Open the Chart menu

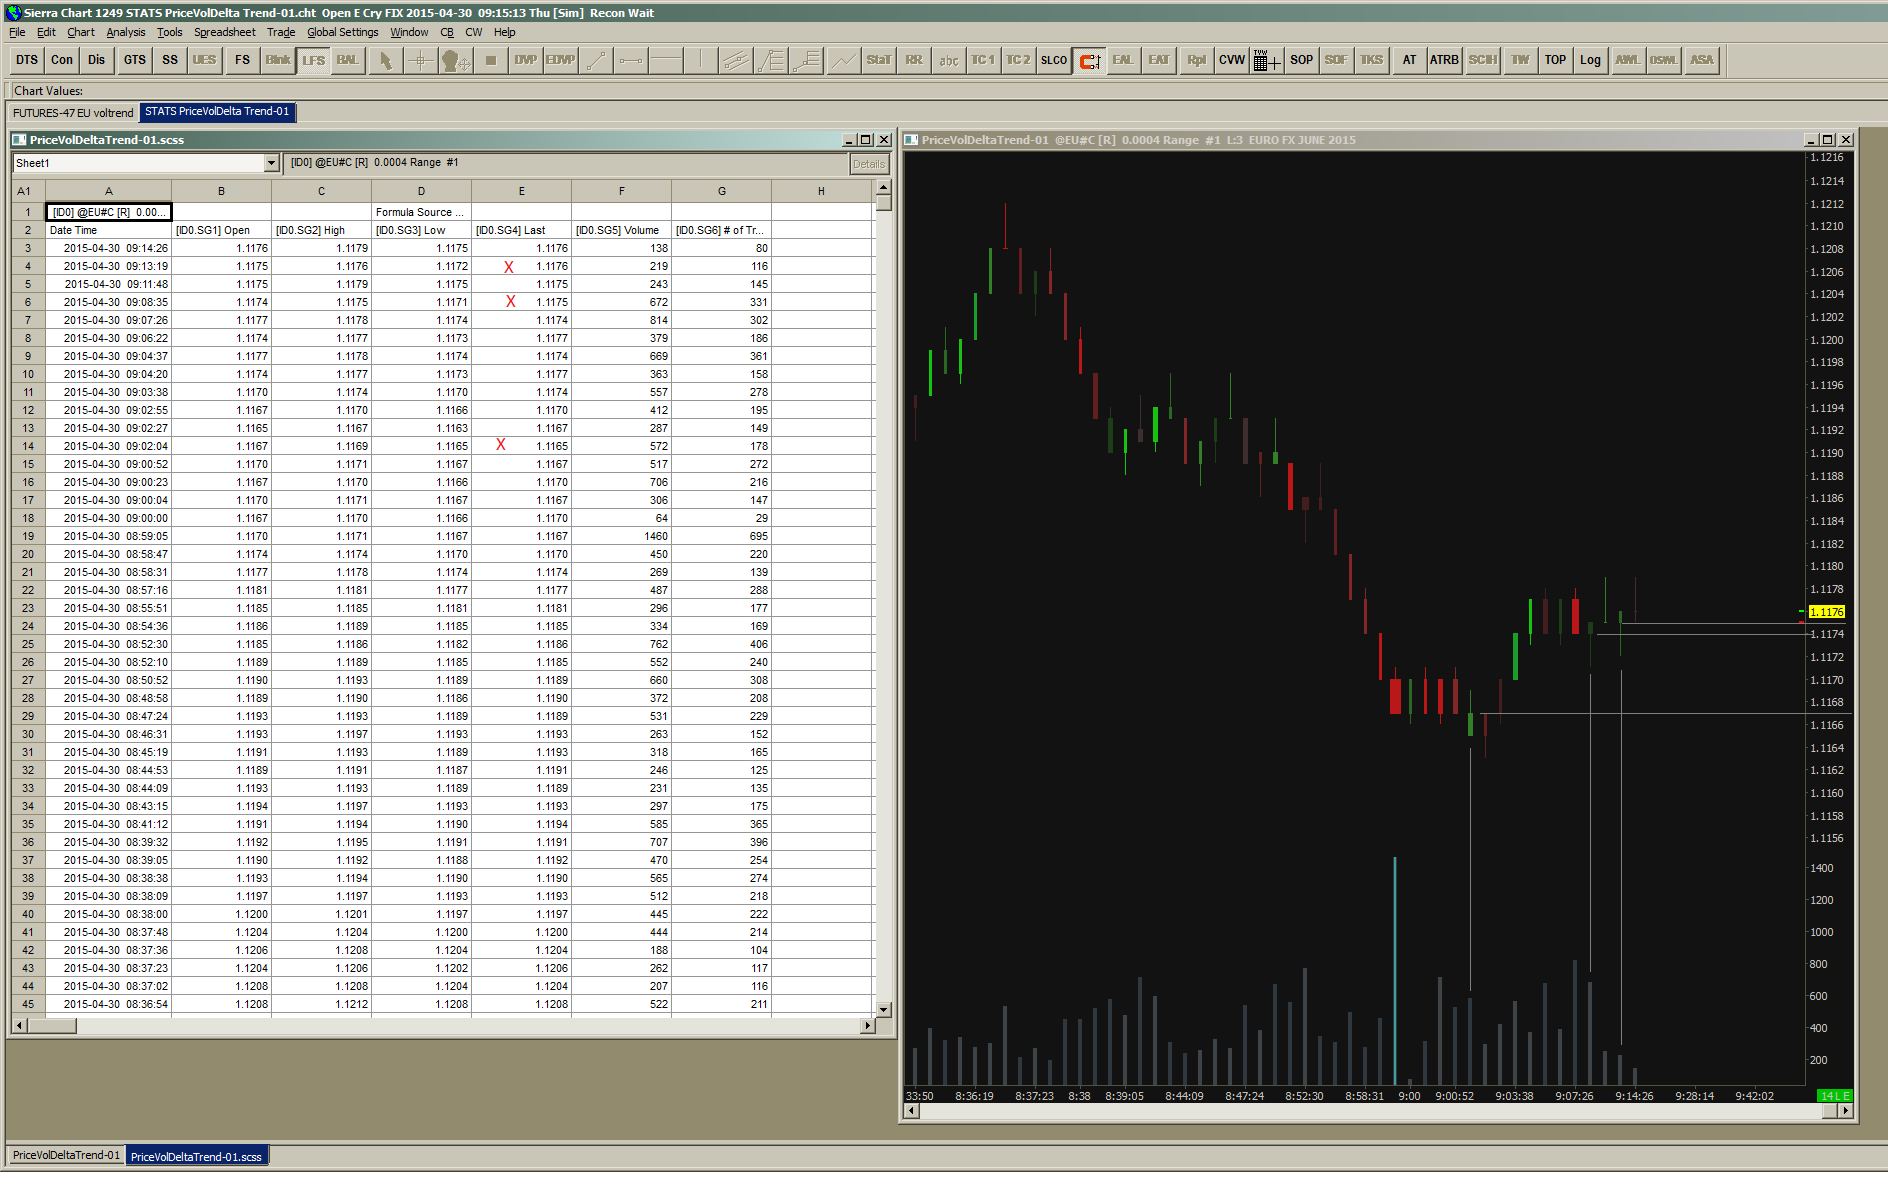click(81, 32)
